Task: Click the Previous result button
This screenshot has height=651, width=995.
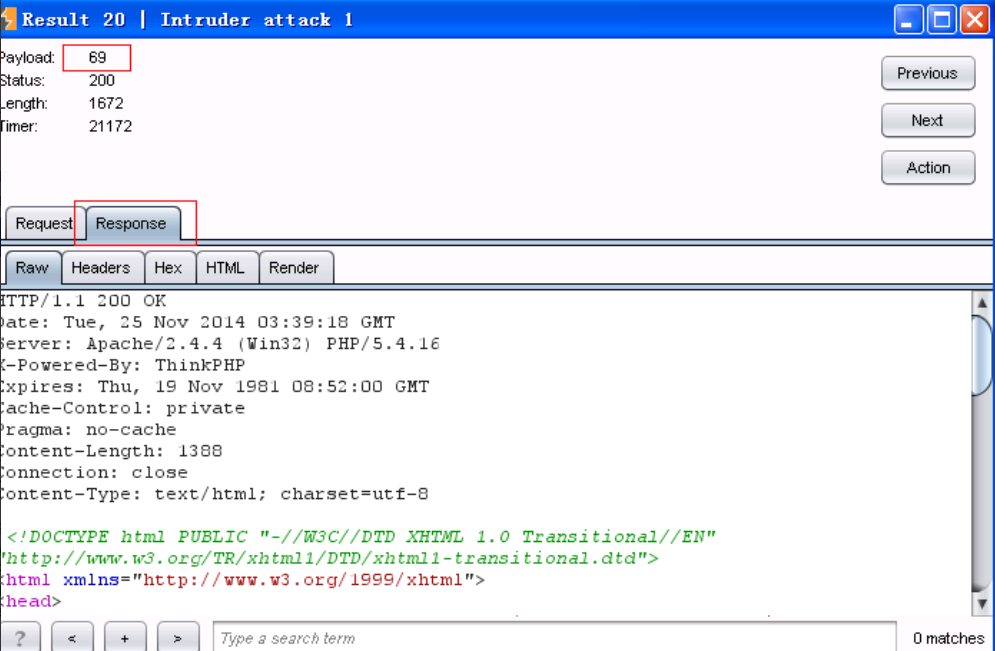Action: click(x=928, y=73)
